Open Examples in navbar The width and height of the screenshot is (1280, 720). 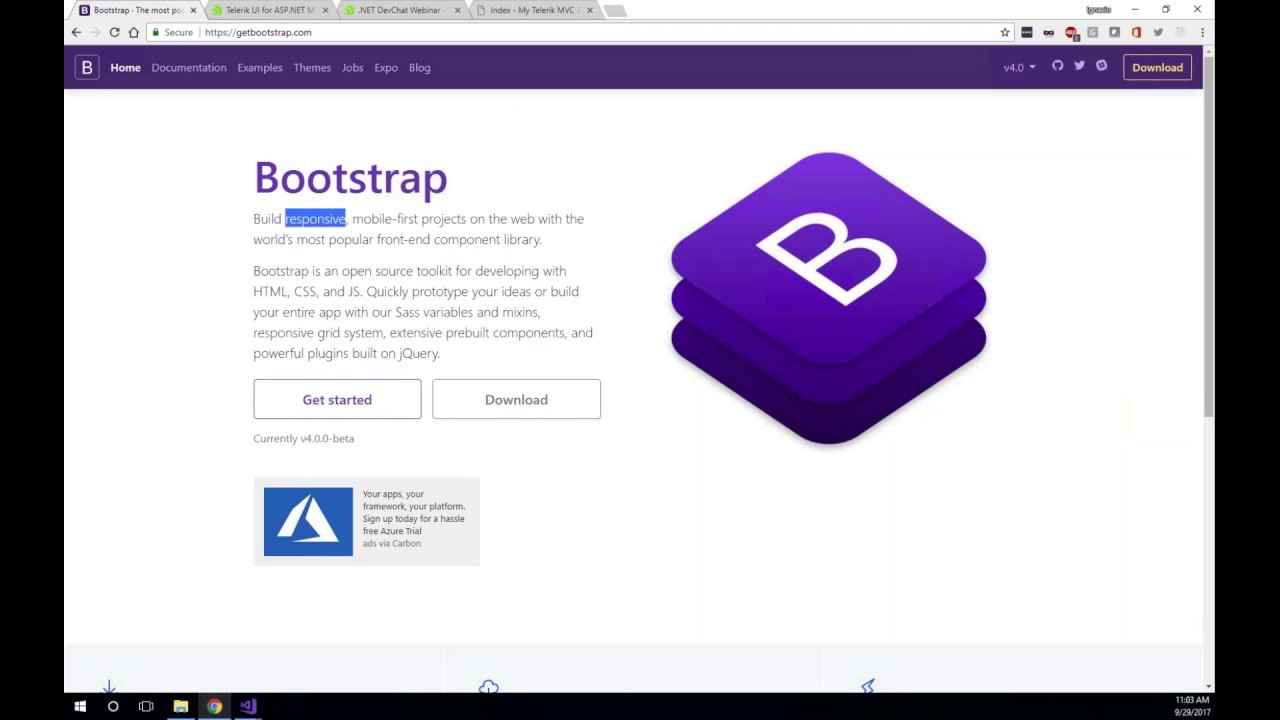[260, 67]
